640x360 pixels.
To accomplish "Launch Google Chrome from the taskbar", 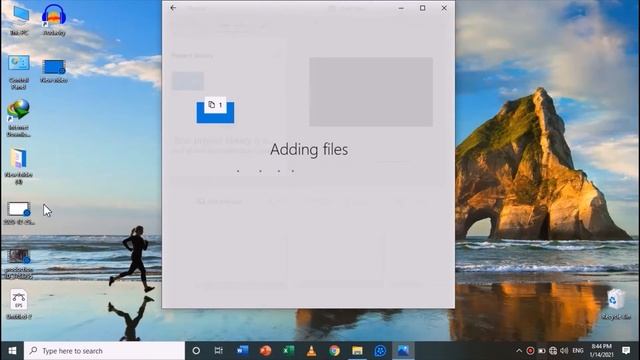I will [334, 351].
